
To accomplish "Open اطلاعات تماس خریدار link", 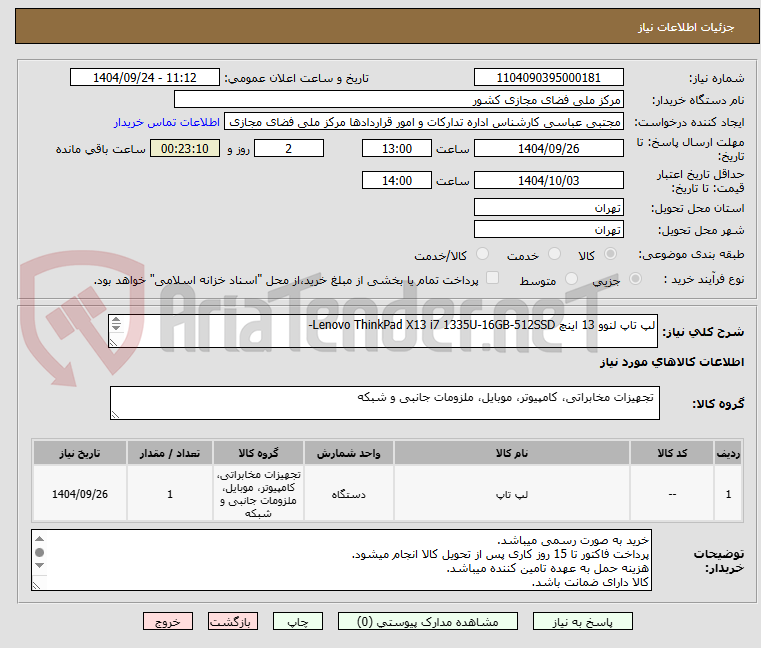I will (167, 122).
